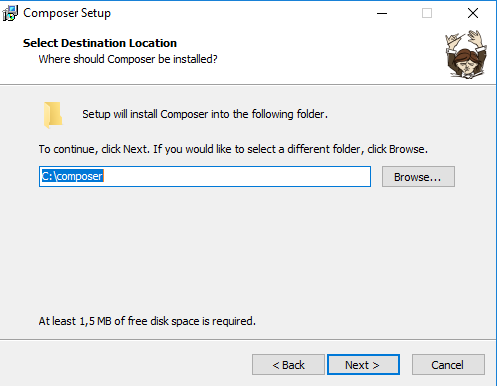Open the Browse folder dialog

point(418,177)
